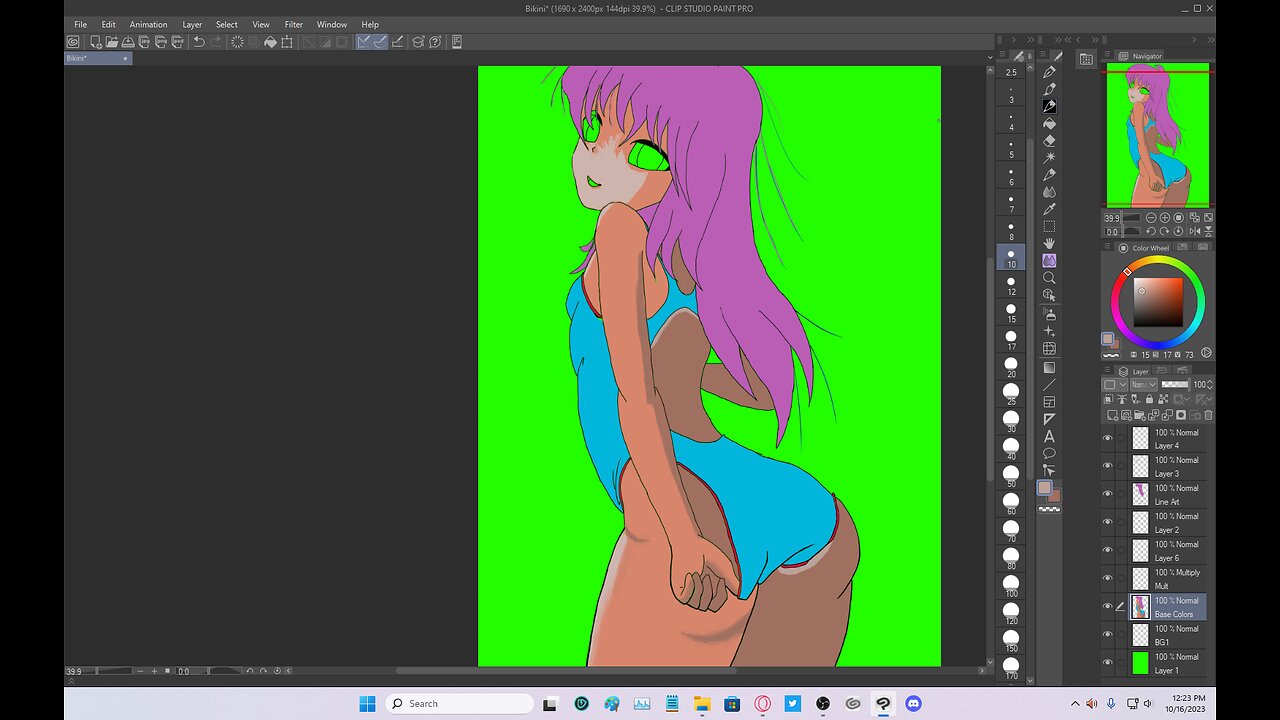Click the Clear (dotted circle) icon

pos(237,42)
